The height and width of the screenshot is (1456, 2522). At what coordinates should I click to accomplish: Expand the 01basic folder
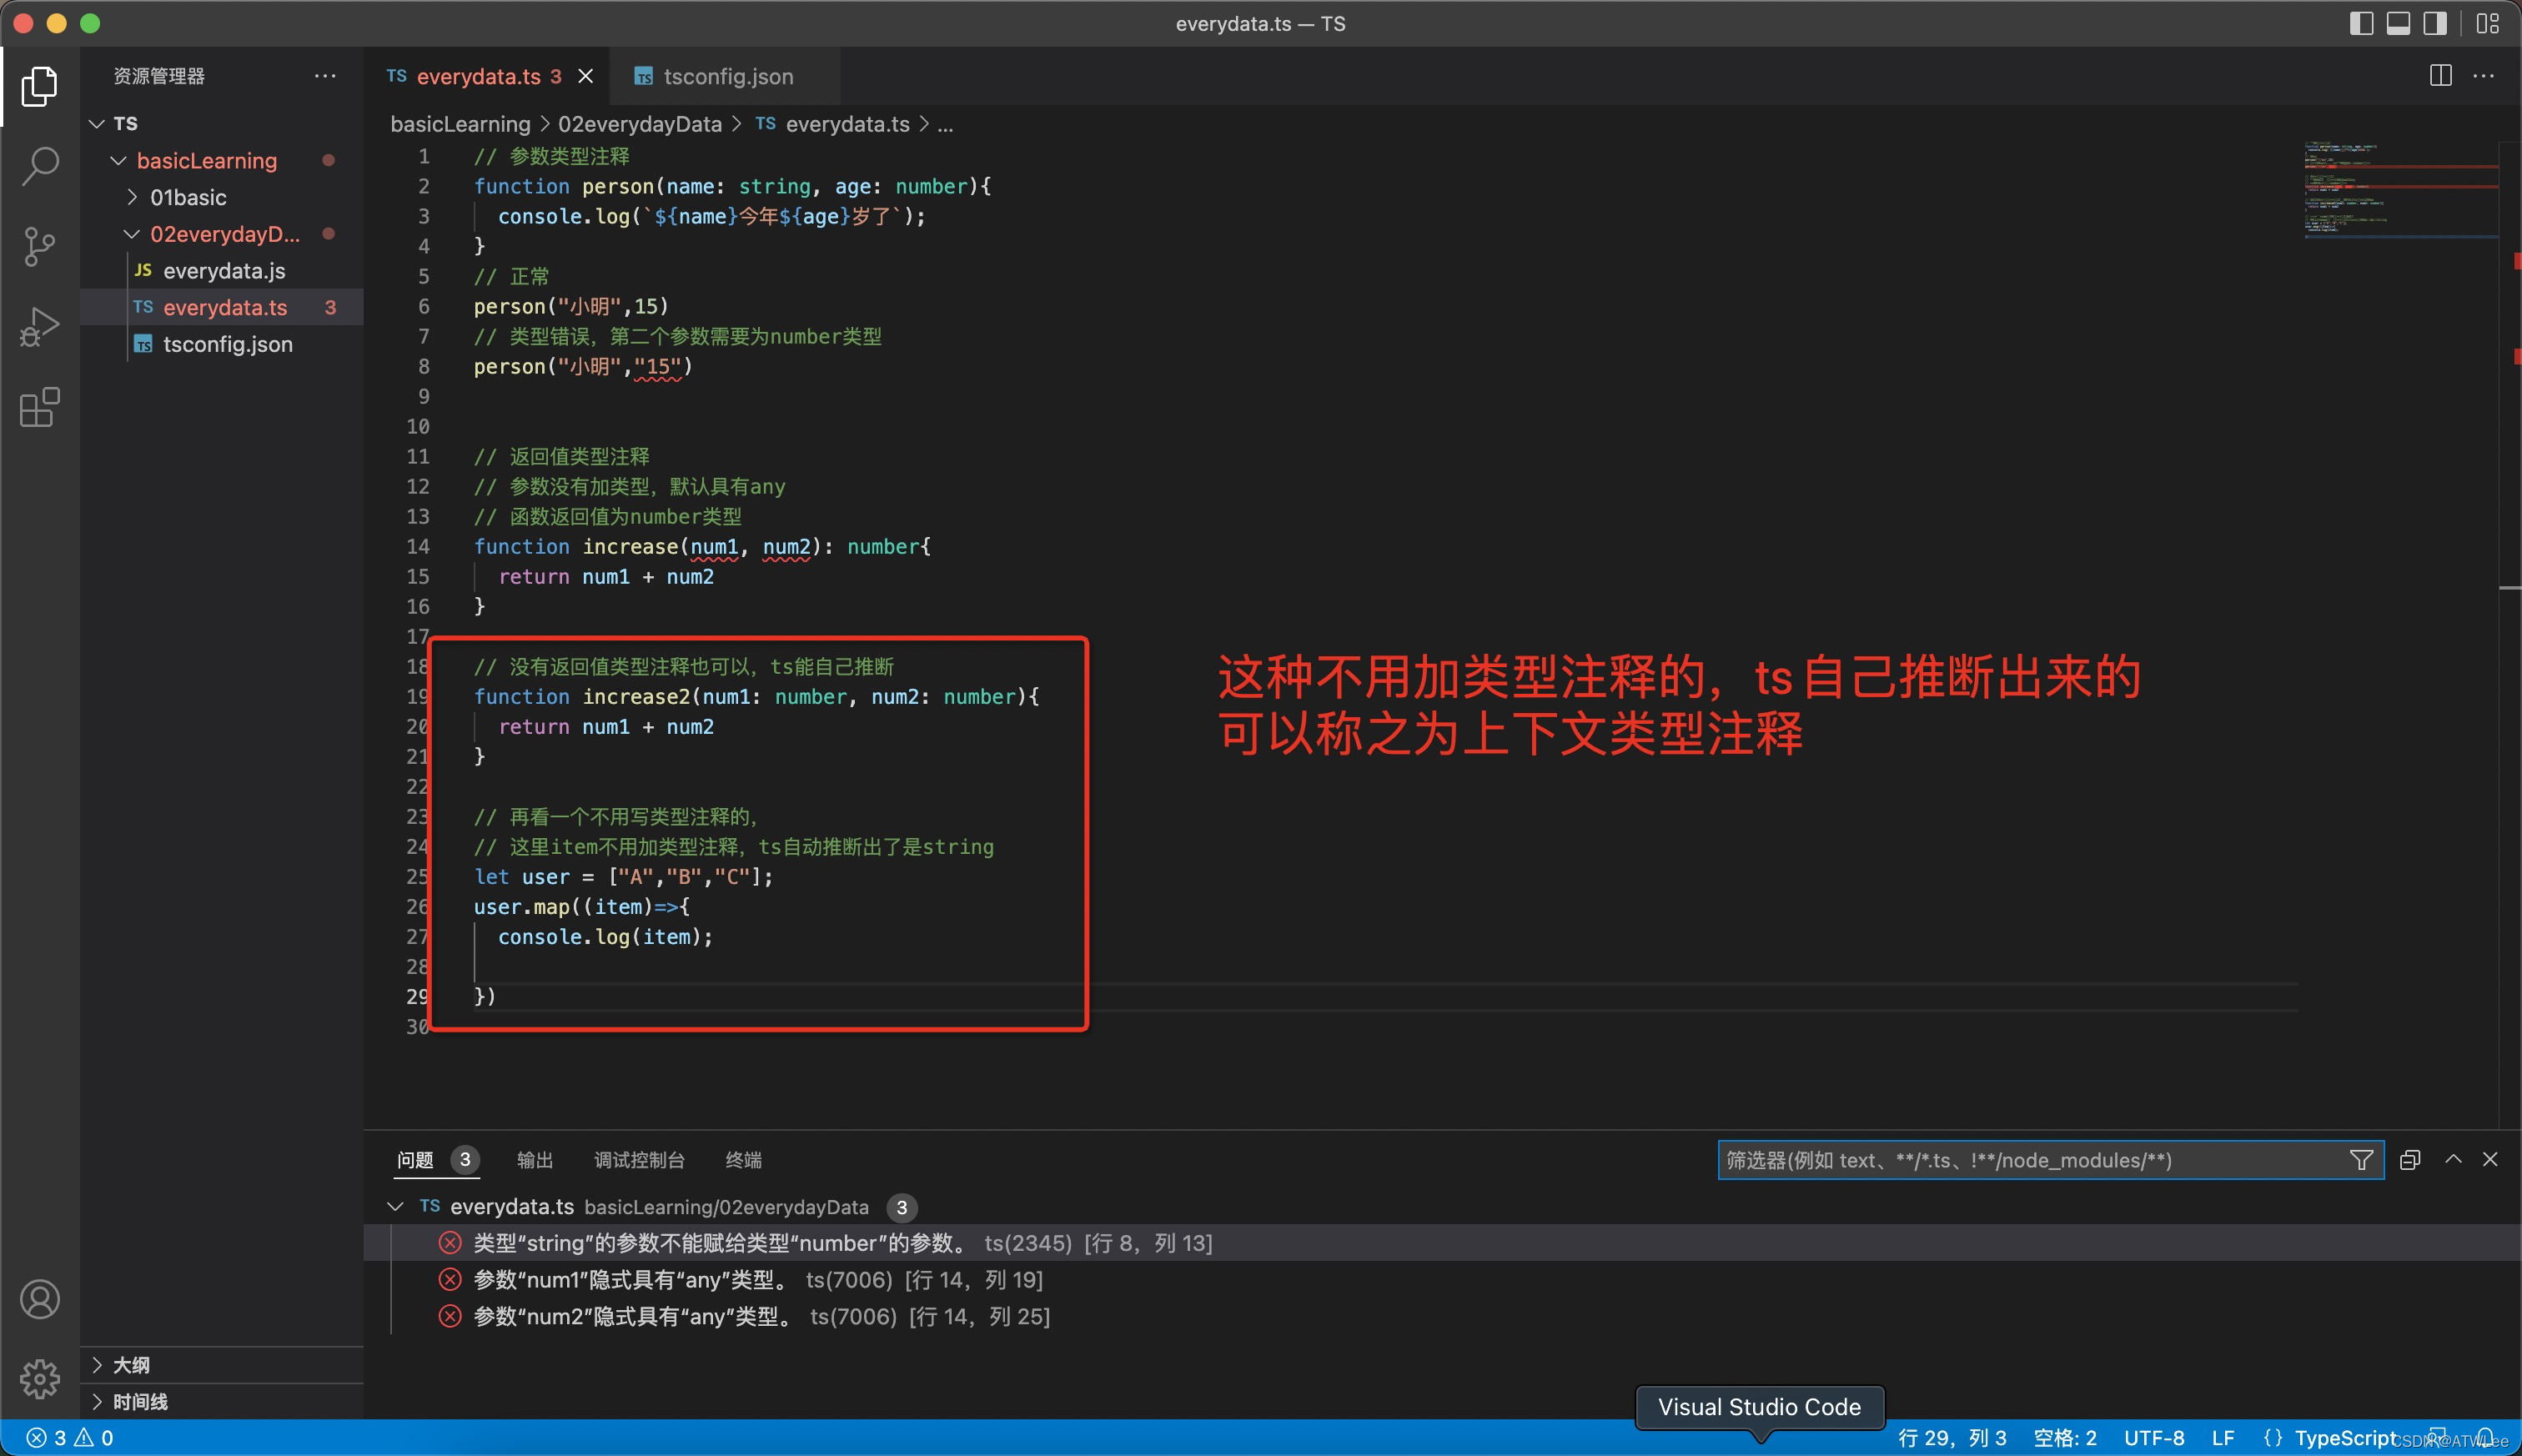[132, 197]
